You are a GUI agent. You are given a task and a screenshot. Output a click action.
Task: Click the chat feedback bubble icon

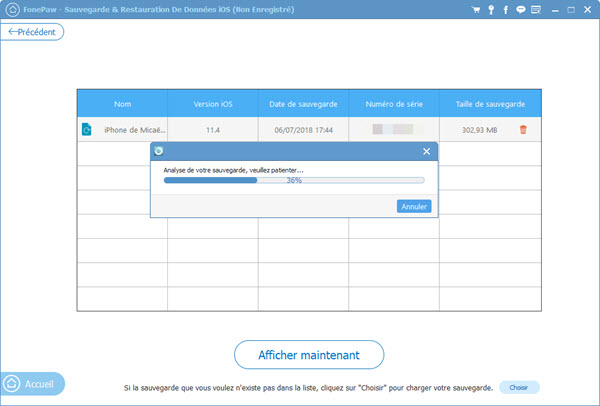(521, 10)
